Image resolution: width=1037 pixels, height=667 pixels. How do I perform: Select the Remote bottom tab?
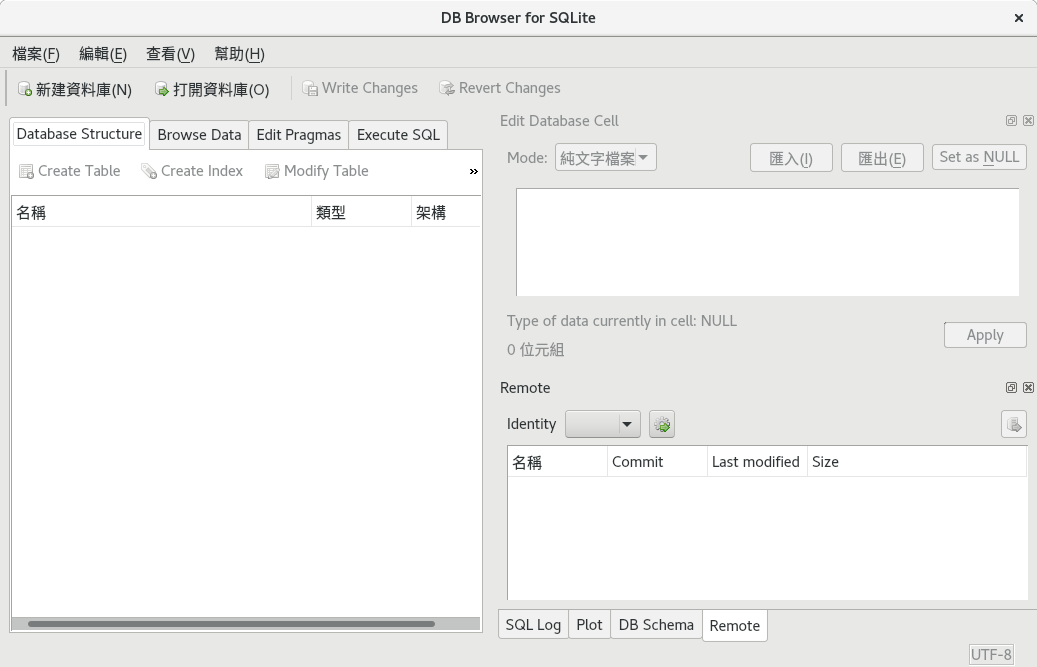coord(735,625)
